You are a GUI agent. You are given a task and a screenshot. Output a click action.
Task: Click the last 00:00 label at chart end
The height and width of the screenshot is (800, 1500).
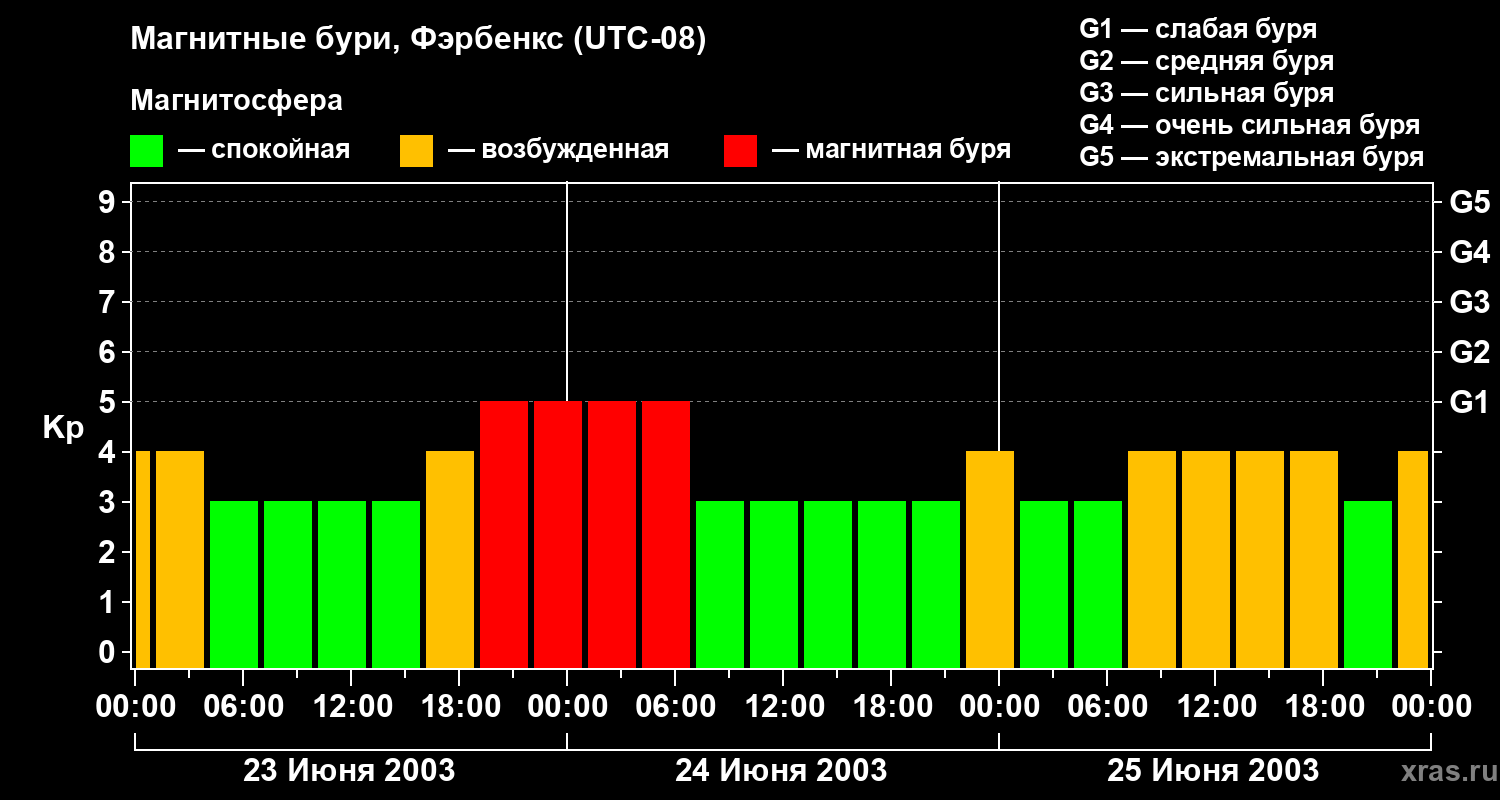(1431, 707)
